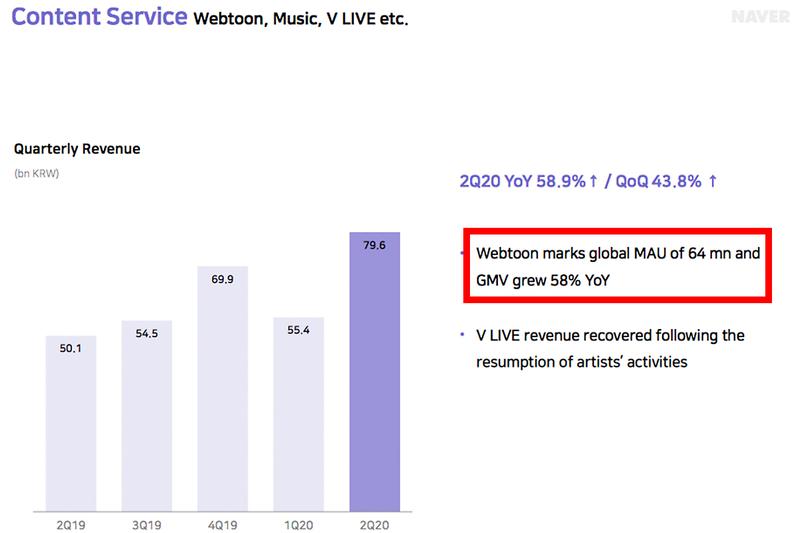Screen dimensions: 800x533
Task: Select the '1Q20' axis label
Action: 298,525
